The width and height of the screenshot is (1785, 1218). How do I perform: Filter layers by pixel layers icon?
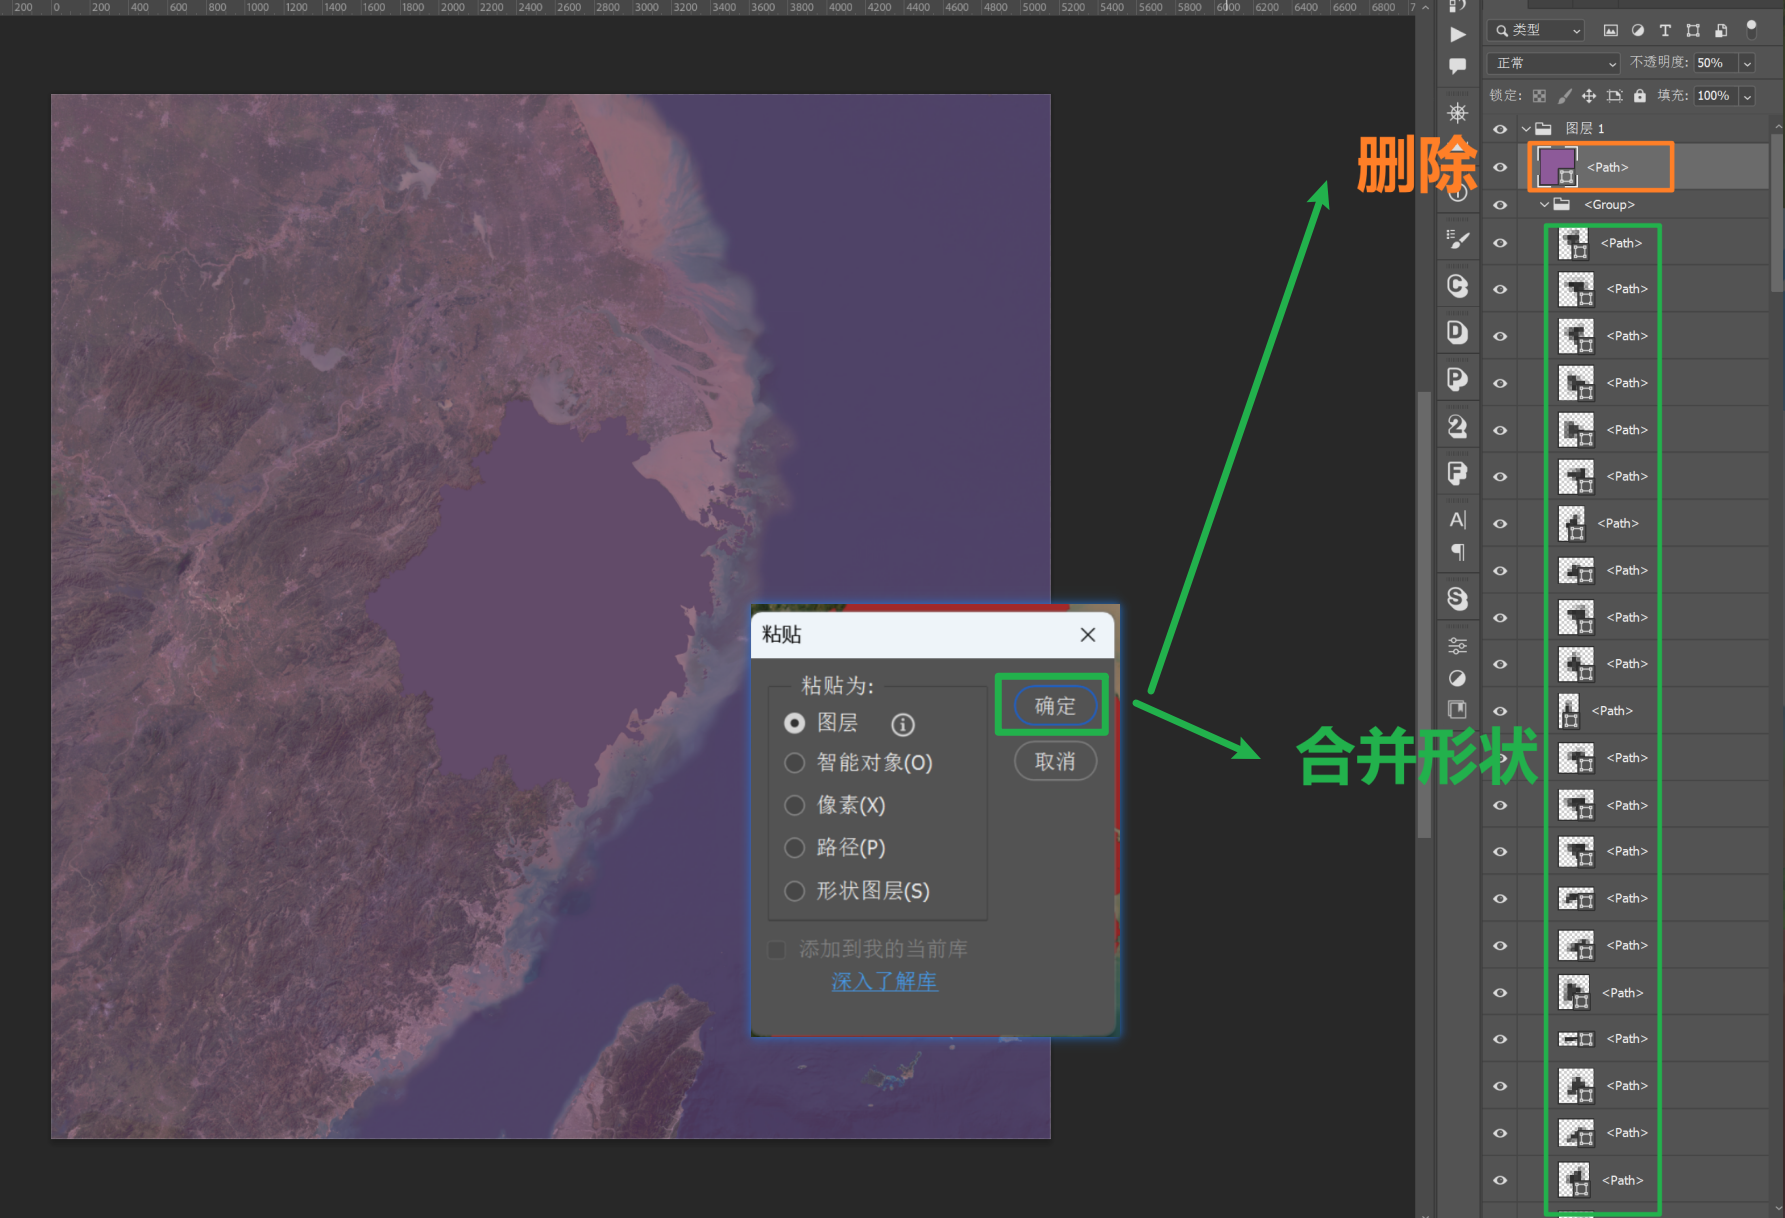tap(1611, 31)
